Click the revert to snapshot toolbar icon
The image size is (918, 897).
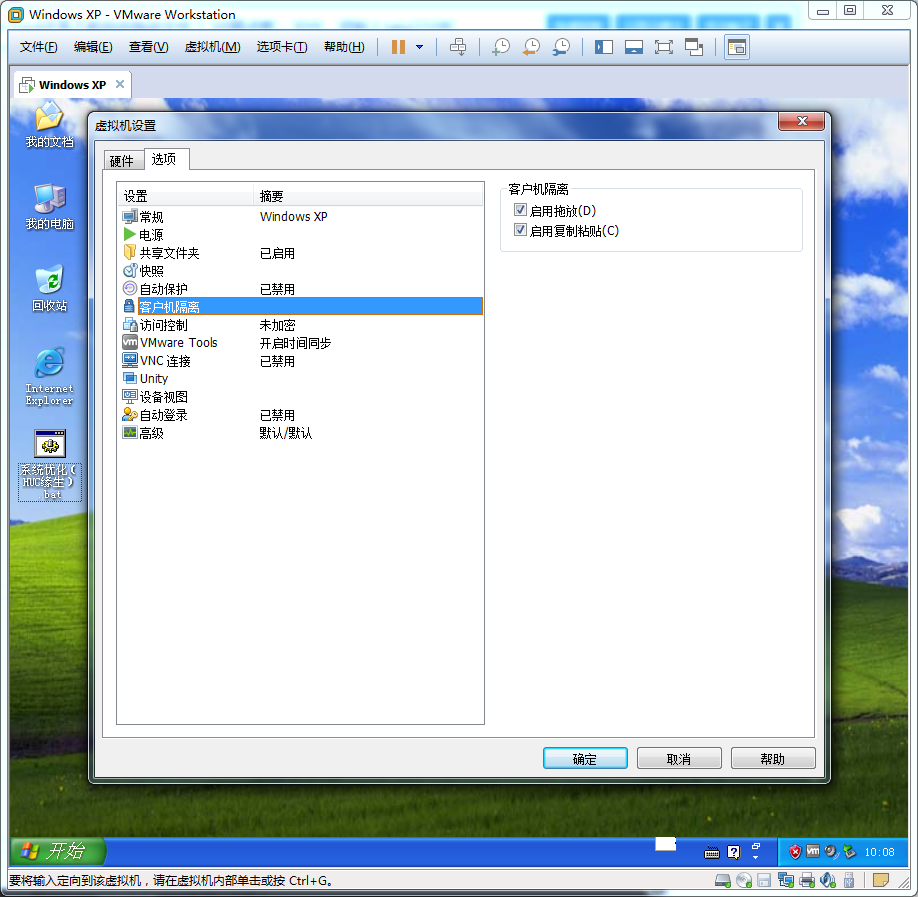(x=532, y=47)
